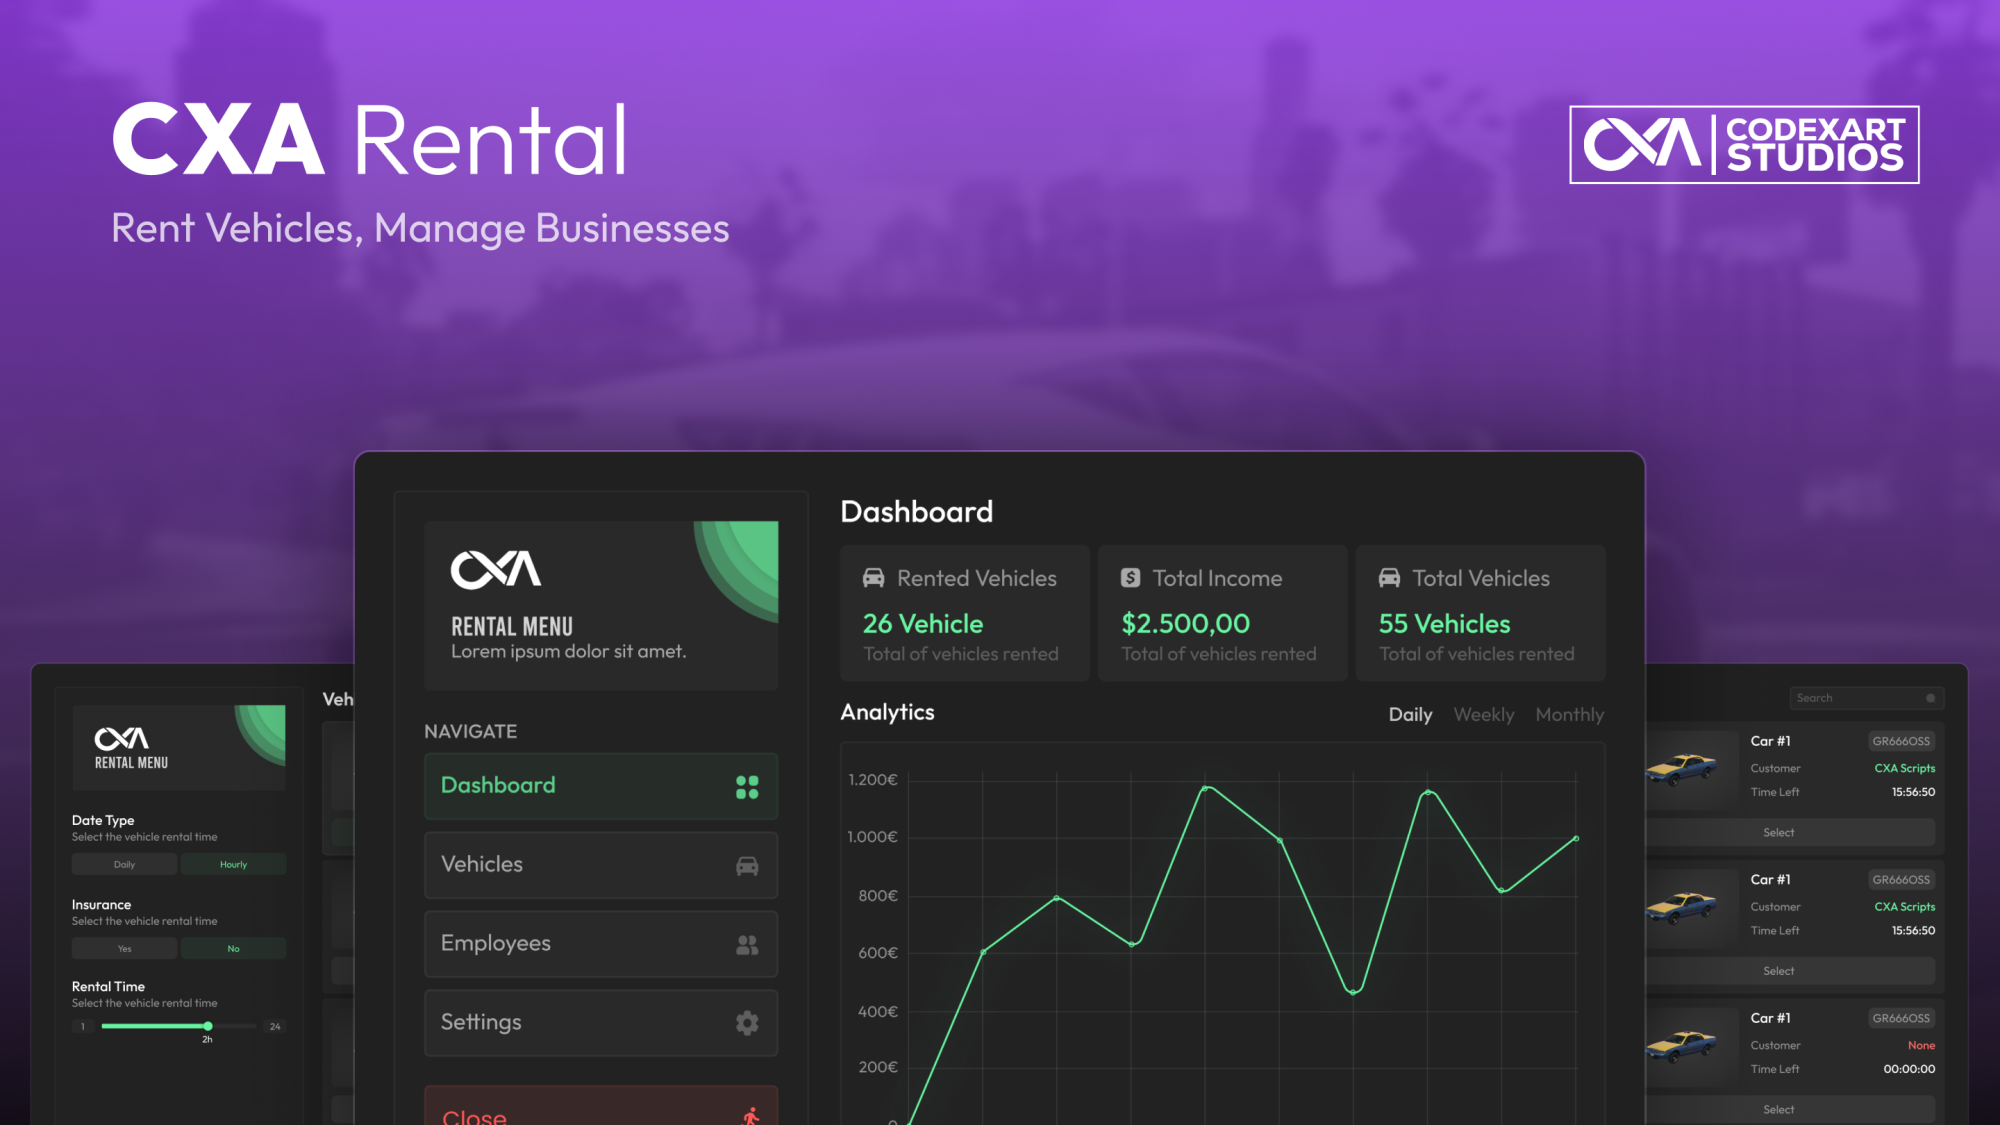Select Hourly date type option
Screen dimensions: 2000x1125
(233, 864)
